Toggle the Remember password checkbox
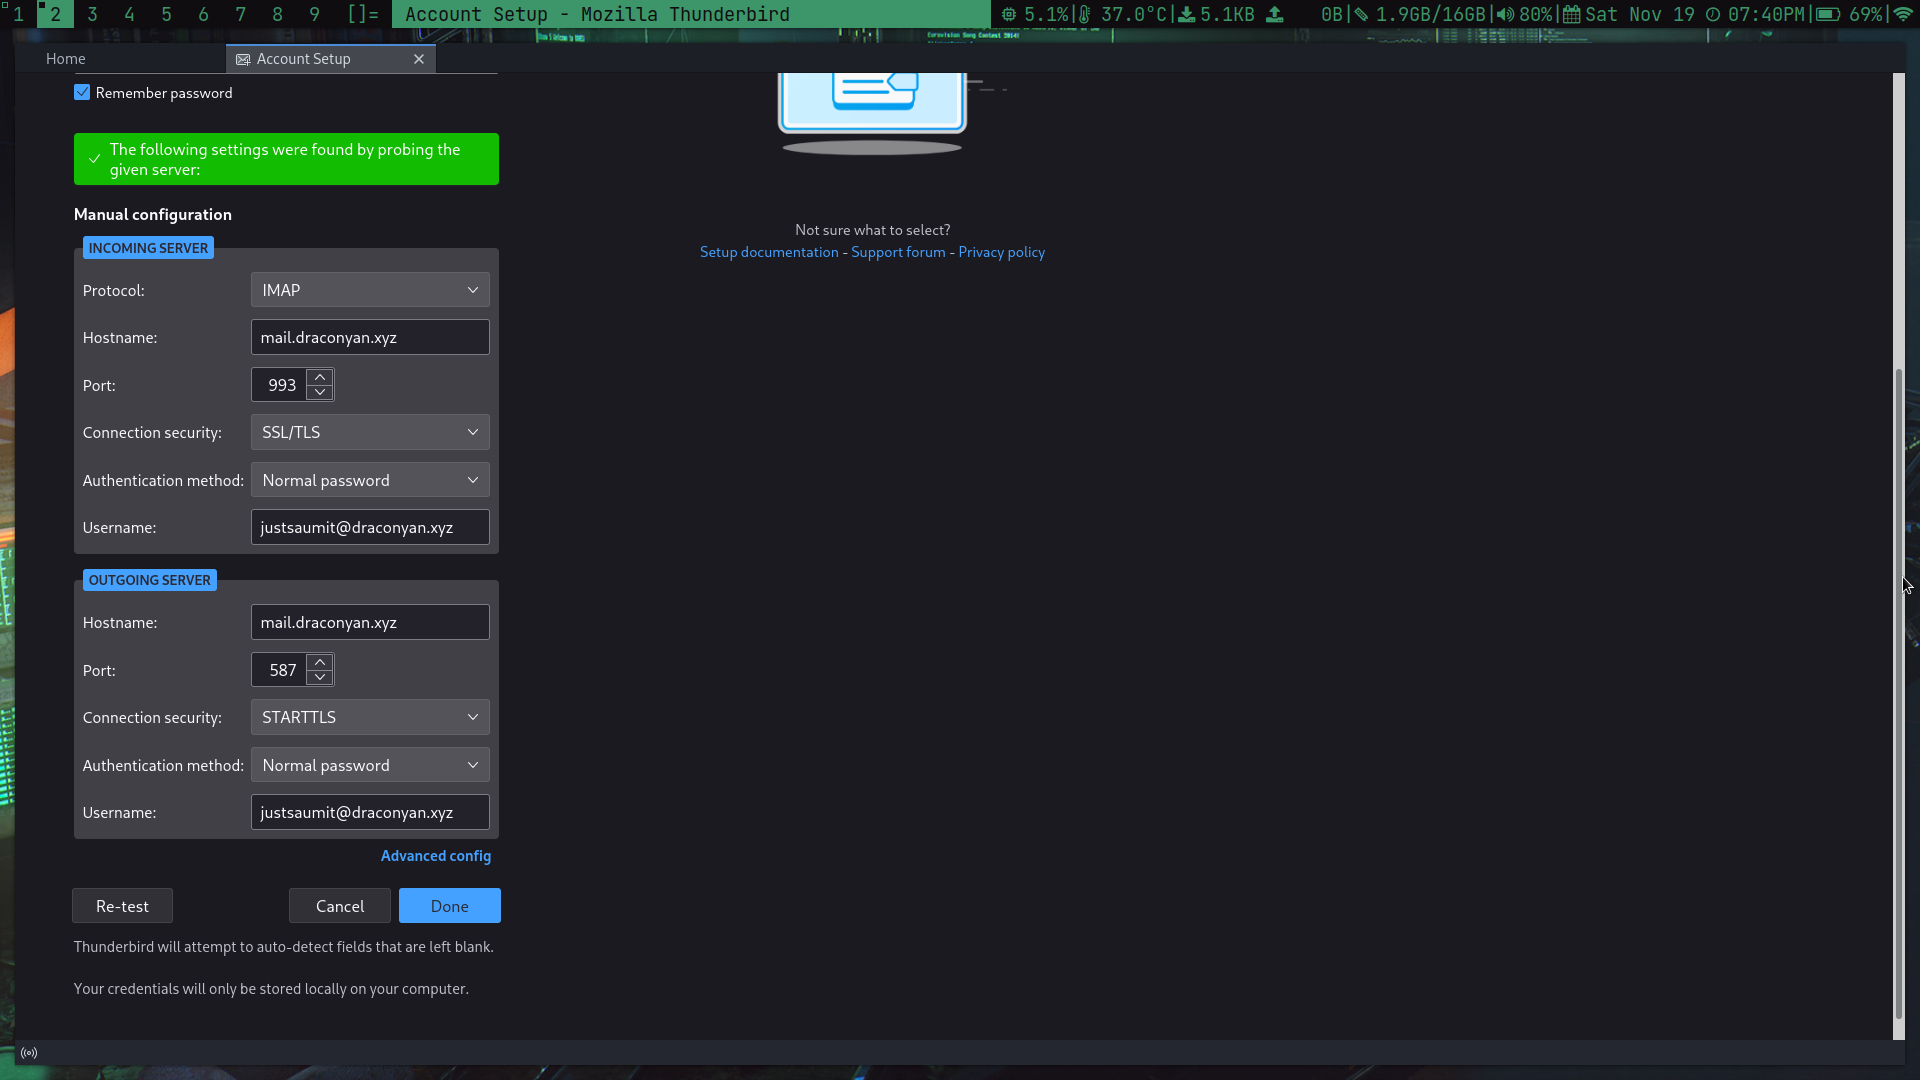 click(x=82, y=92)
